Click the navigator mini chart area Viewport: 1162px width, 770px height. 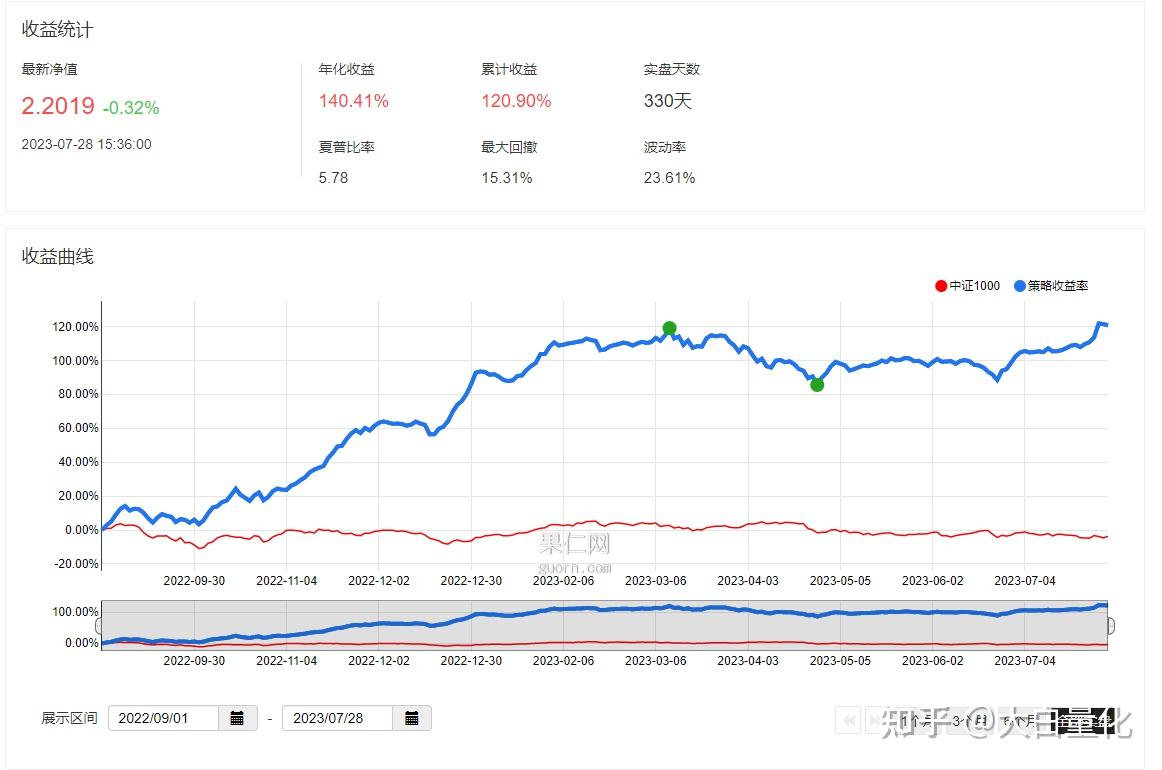tap(604, 625)
